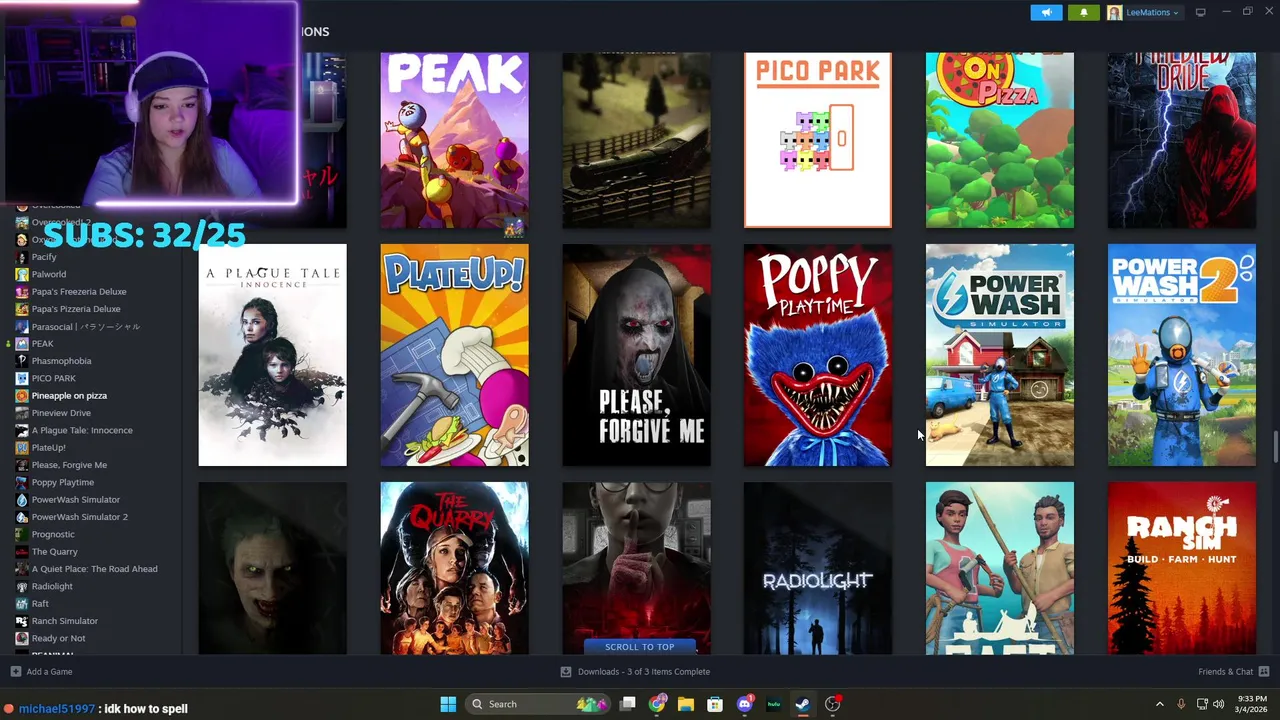Click the Ready or Not sidebar icon

pos(22,638)
